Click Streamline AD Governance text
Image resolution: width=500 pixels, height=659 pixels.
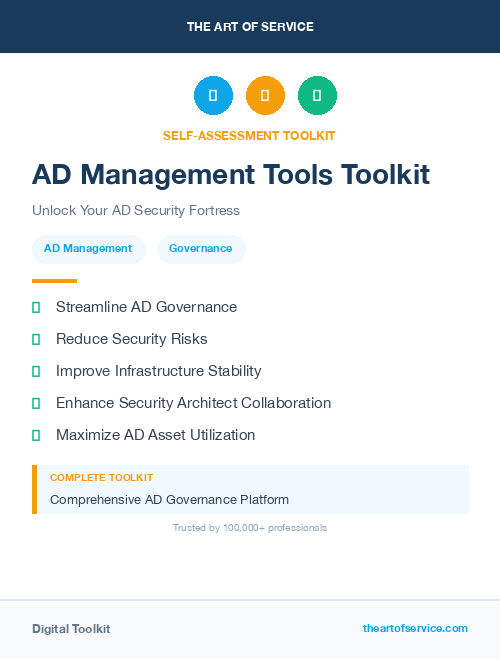point(146,307)
